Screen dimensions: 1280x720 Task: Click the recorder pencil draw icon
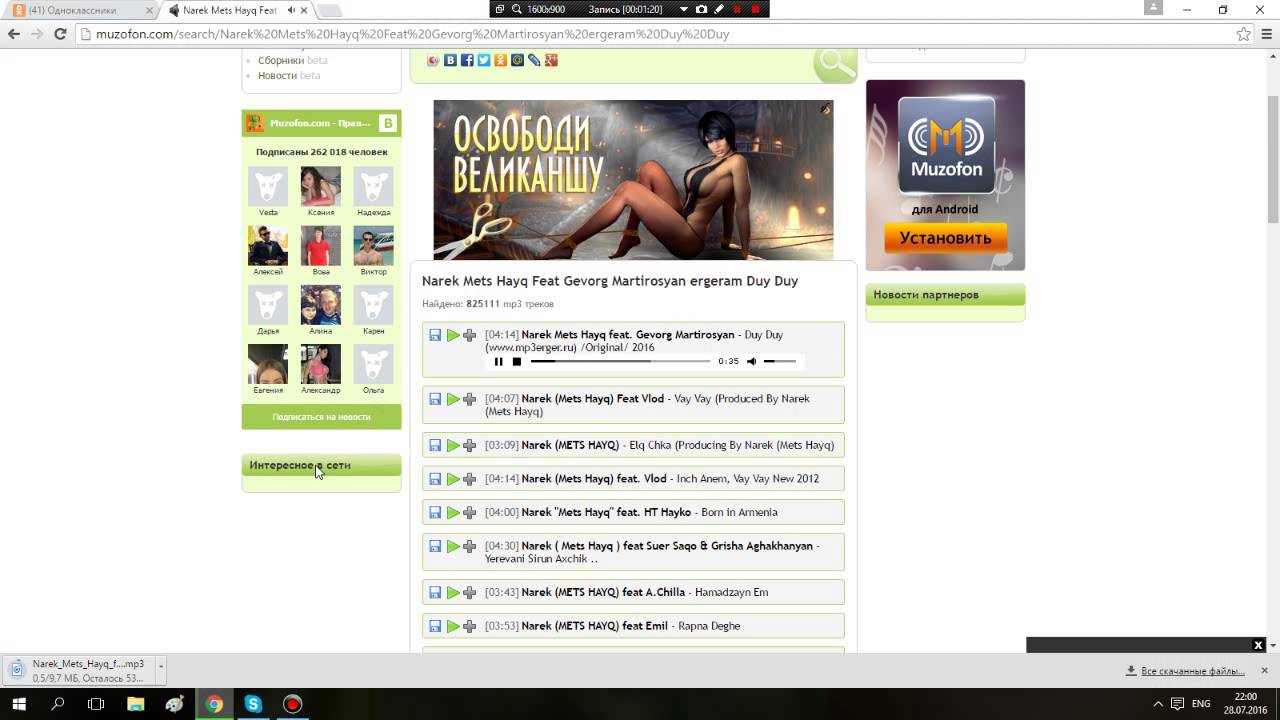[x=719, y=9]
